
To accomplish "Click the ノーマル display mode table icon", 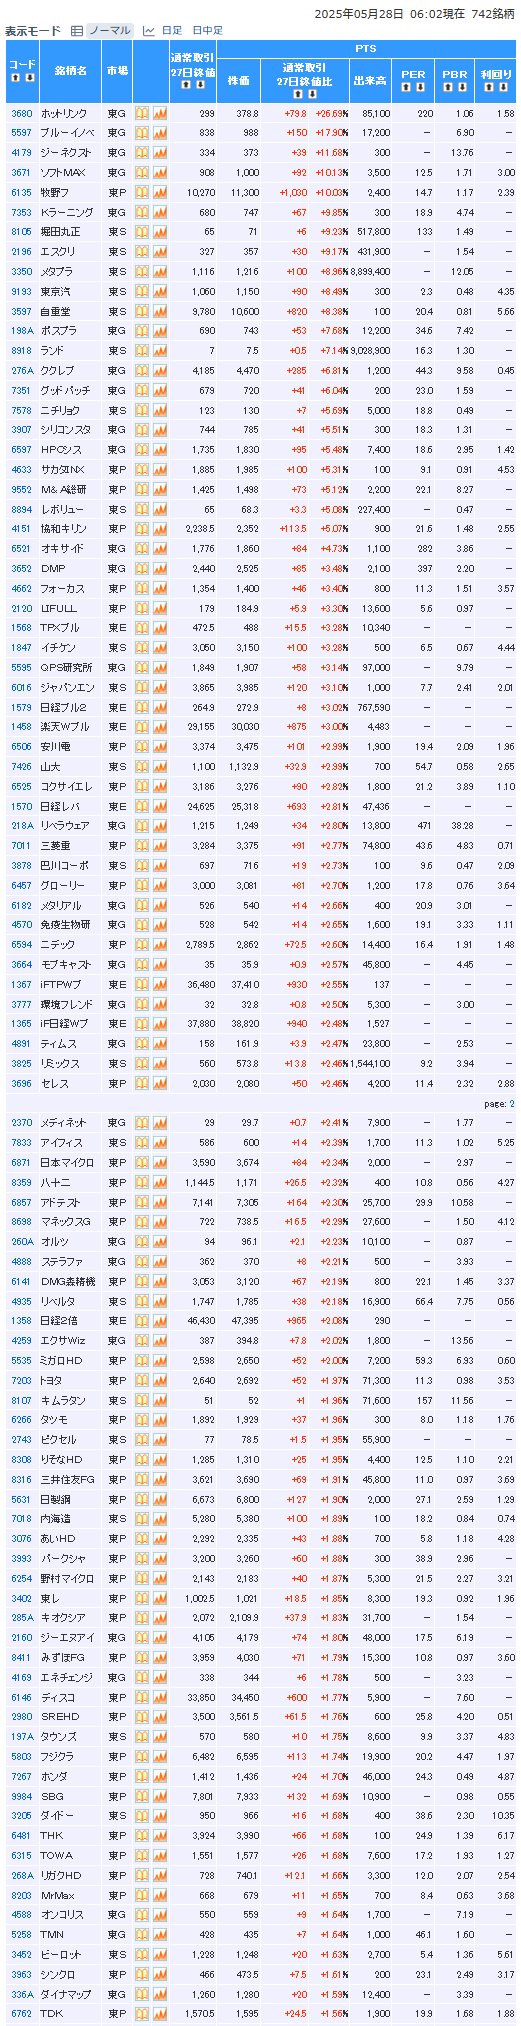I will (x=77, y=31).
